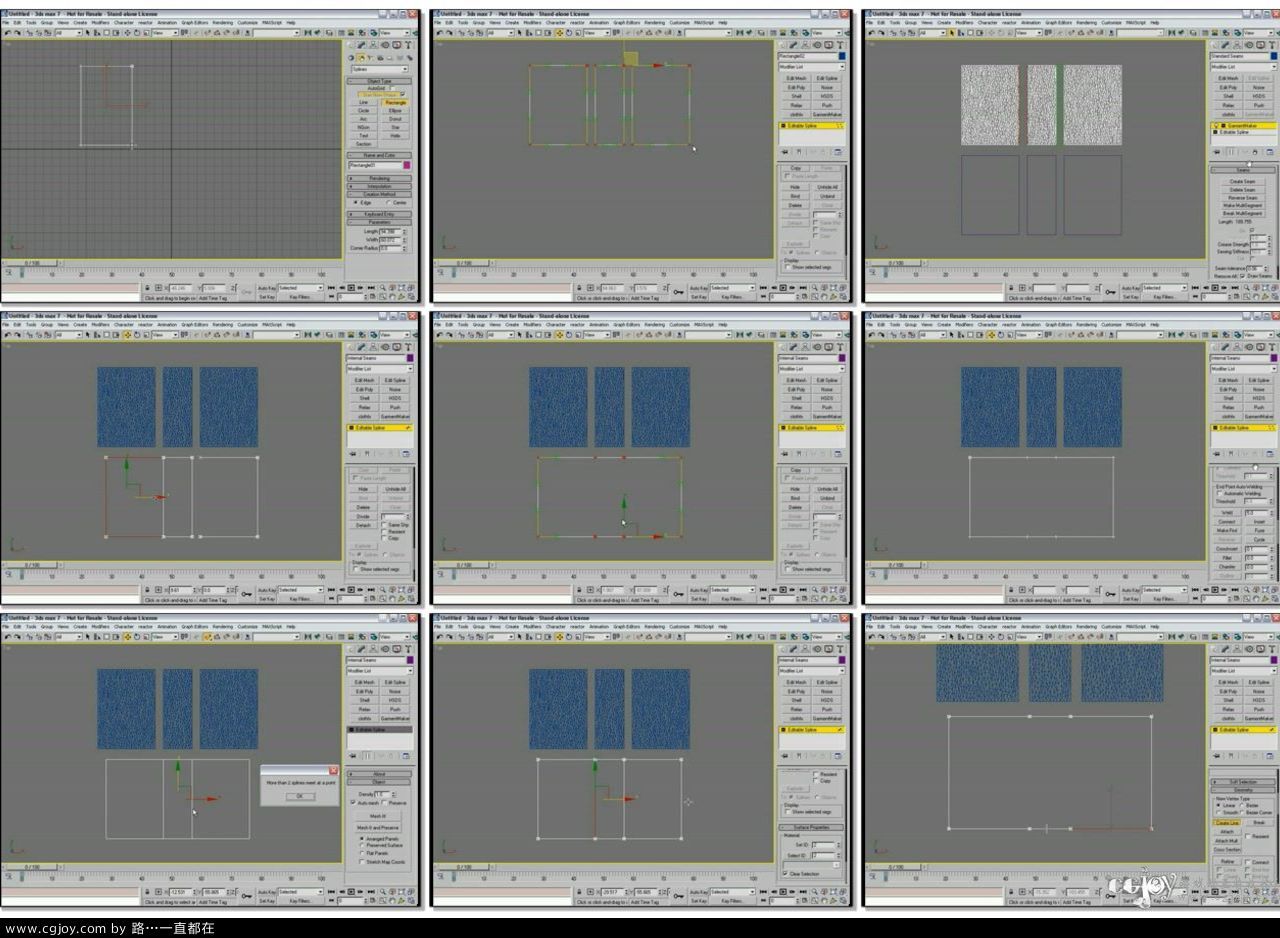1280x938 pixels.
Task: Open Modifiers menu in Rectangle-creation screenshot
Action: click(100, 22)
